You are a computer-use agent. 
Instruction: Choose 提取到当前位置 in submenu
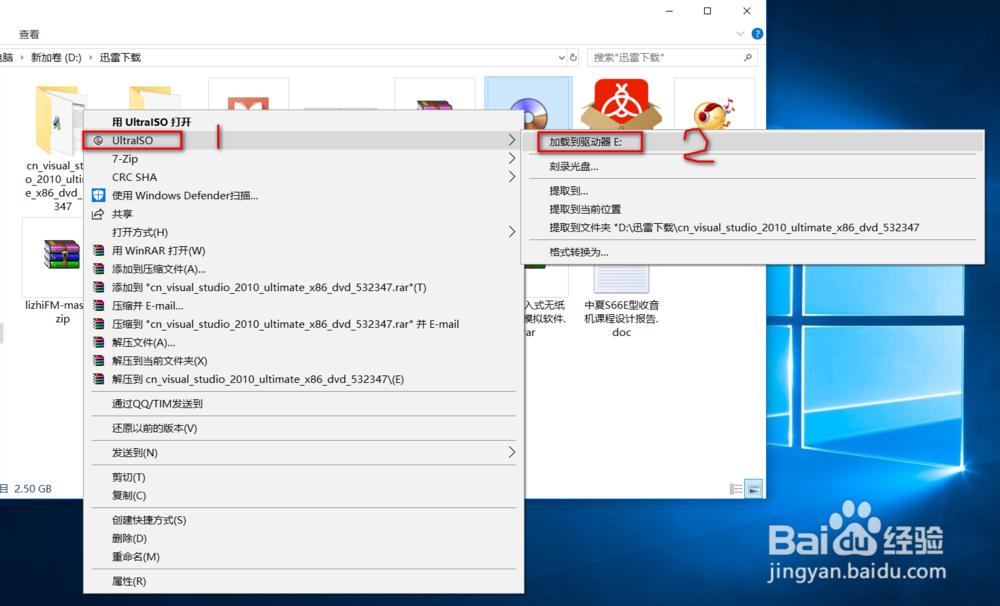(x=752, y=209)
